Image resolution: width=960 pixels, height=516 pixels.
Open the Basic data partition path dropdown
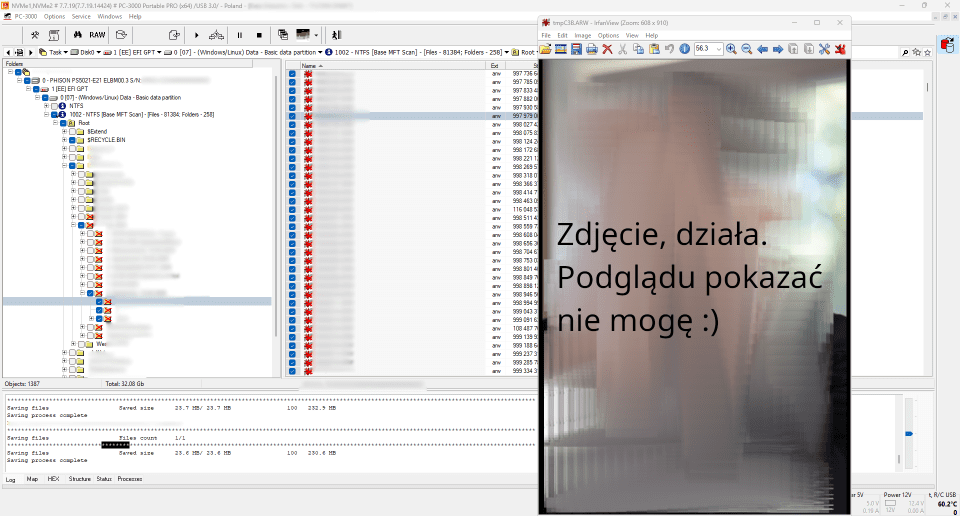point(320,53)
